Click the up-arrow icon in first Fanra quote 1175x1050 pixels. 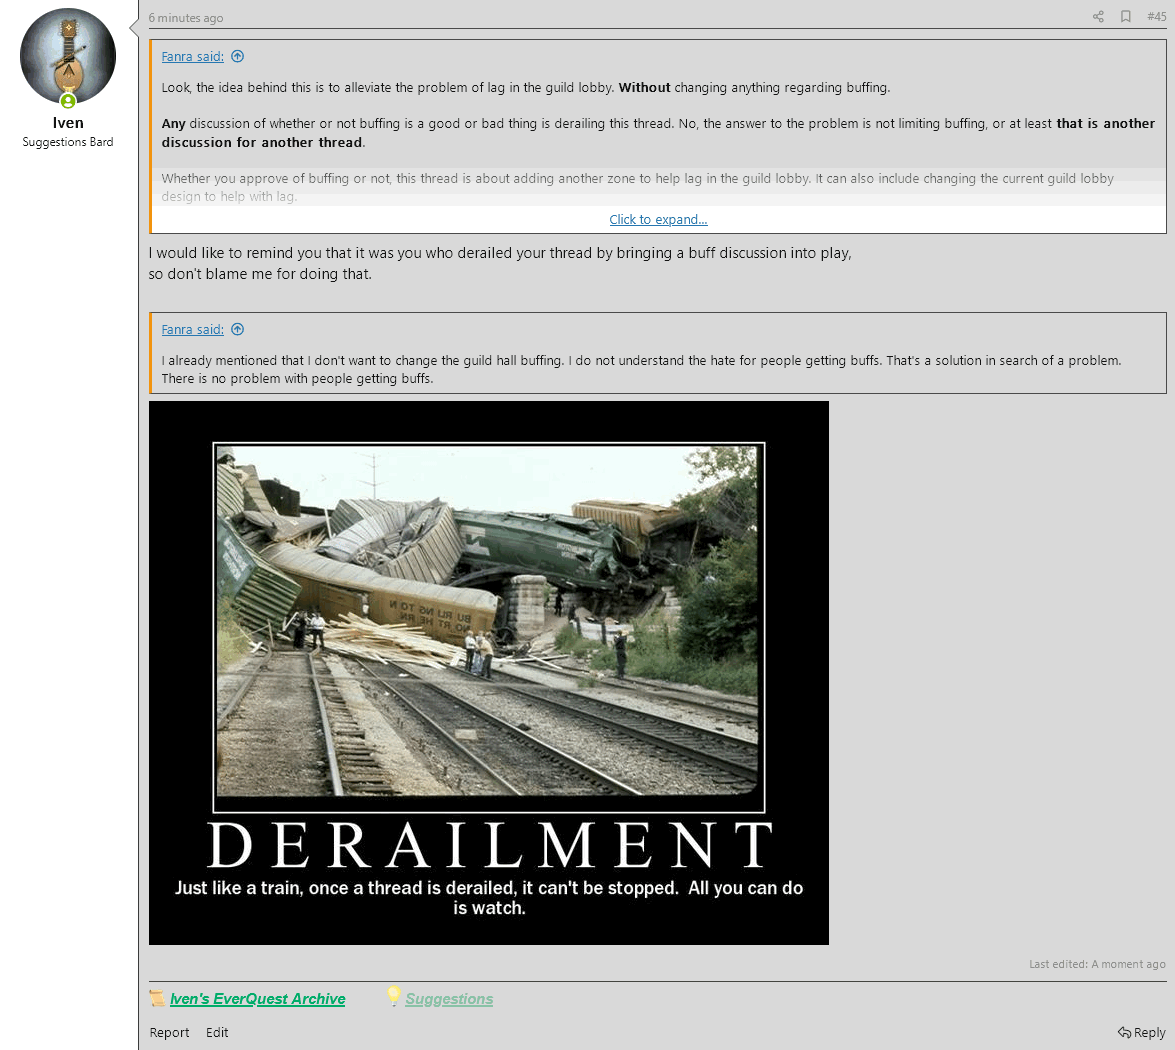(x=237, y=57)
